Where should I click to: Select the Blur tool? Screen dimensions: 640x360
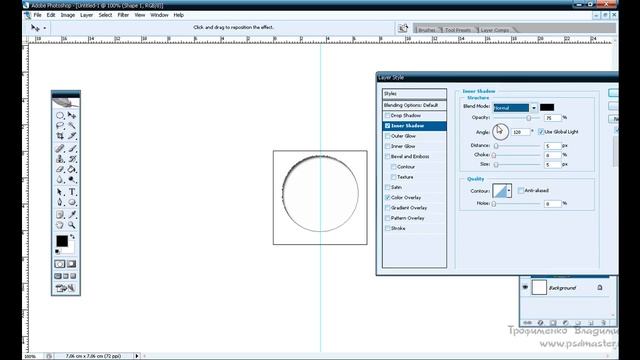click(x=60, y=179)
